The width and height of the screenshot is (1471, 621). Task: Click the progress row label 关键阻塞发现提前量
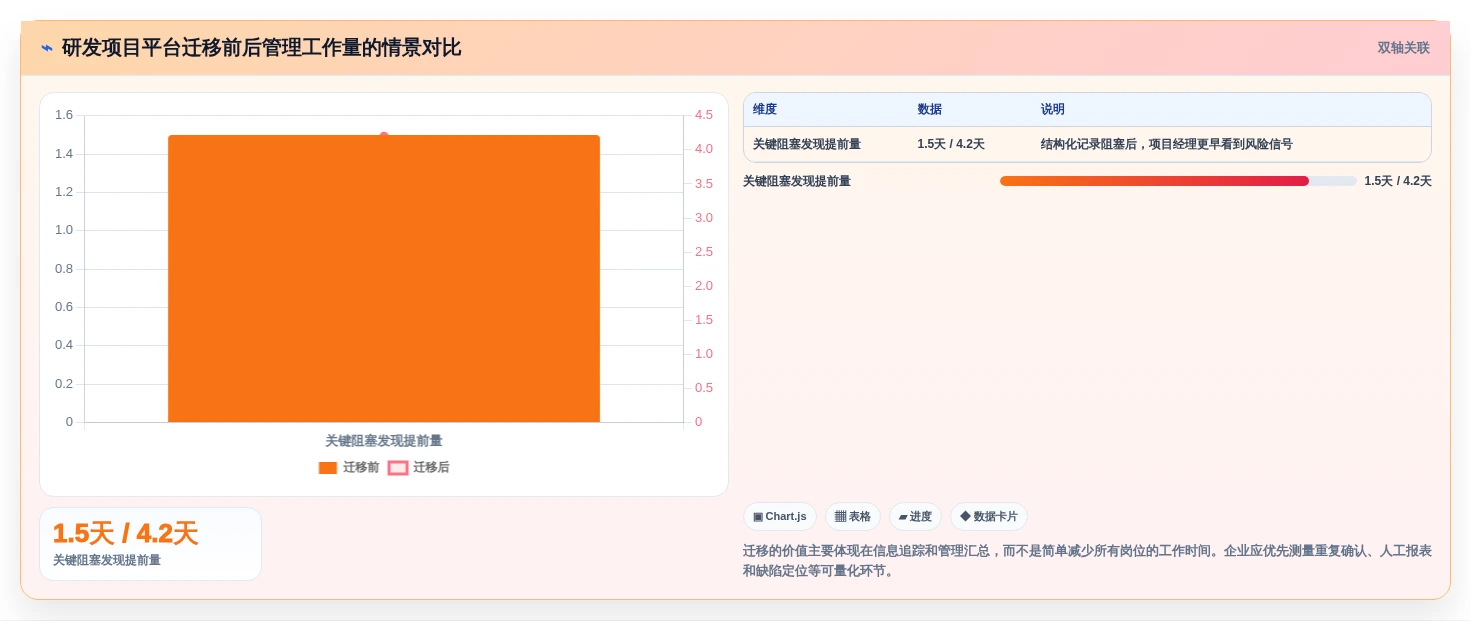(x=797, y=181)
